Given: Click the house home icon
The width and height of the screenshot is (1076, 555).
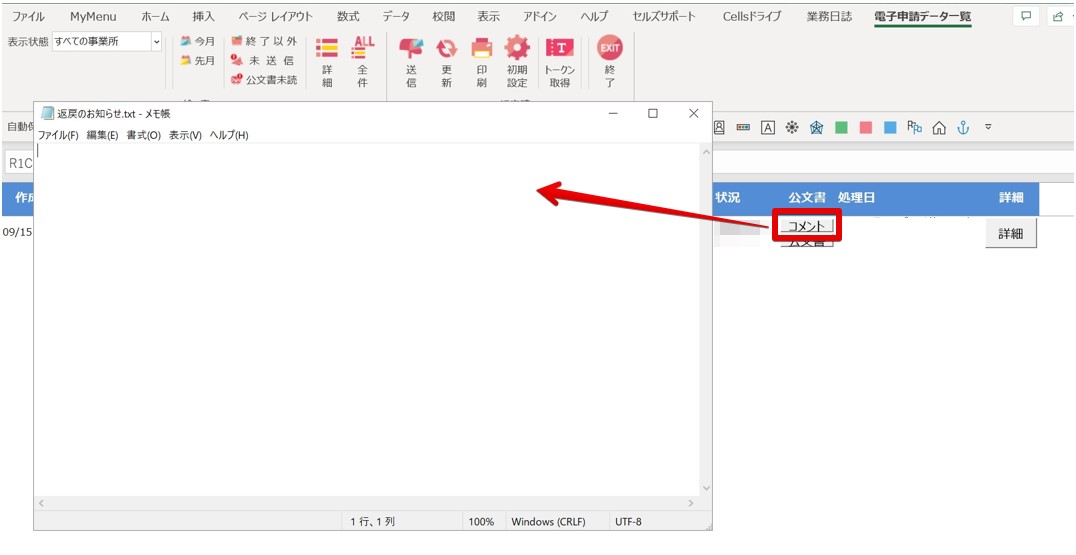Looking at the screenshot, I should pyautogui.click(x=939, y=127).
